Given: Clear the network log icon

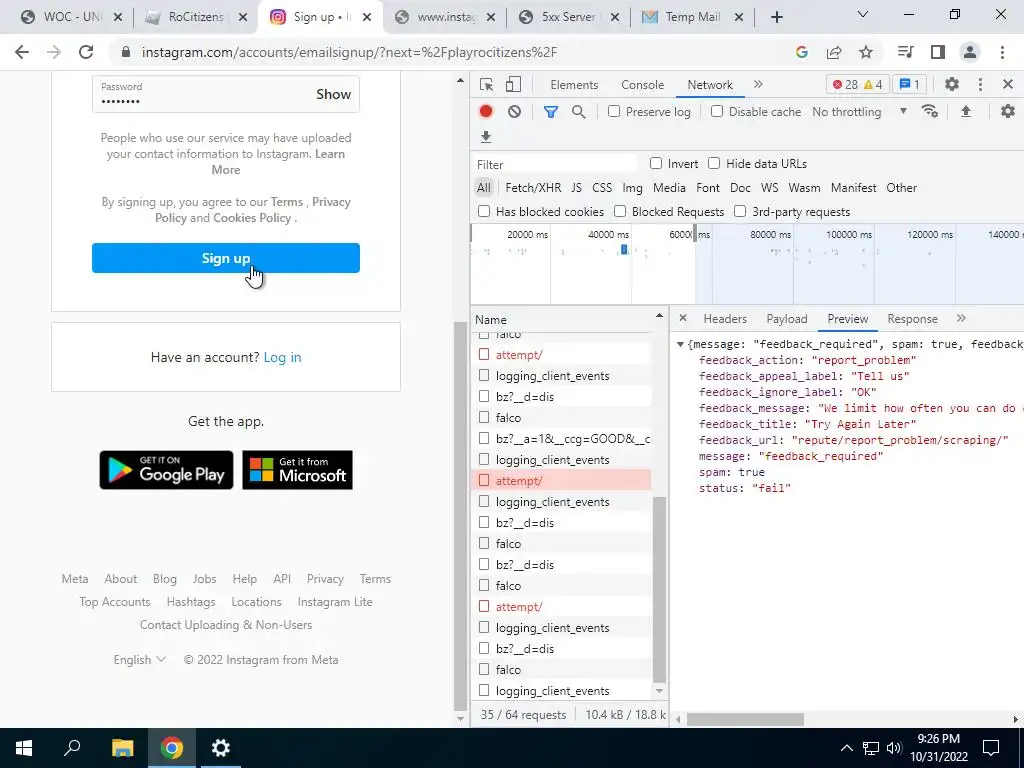Looking at the screenshot, I should click(x=515, y=112).
